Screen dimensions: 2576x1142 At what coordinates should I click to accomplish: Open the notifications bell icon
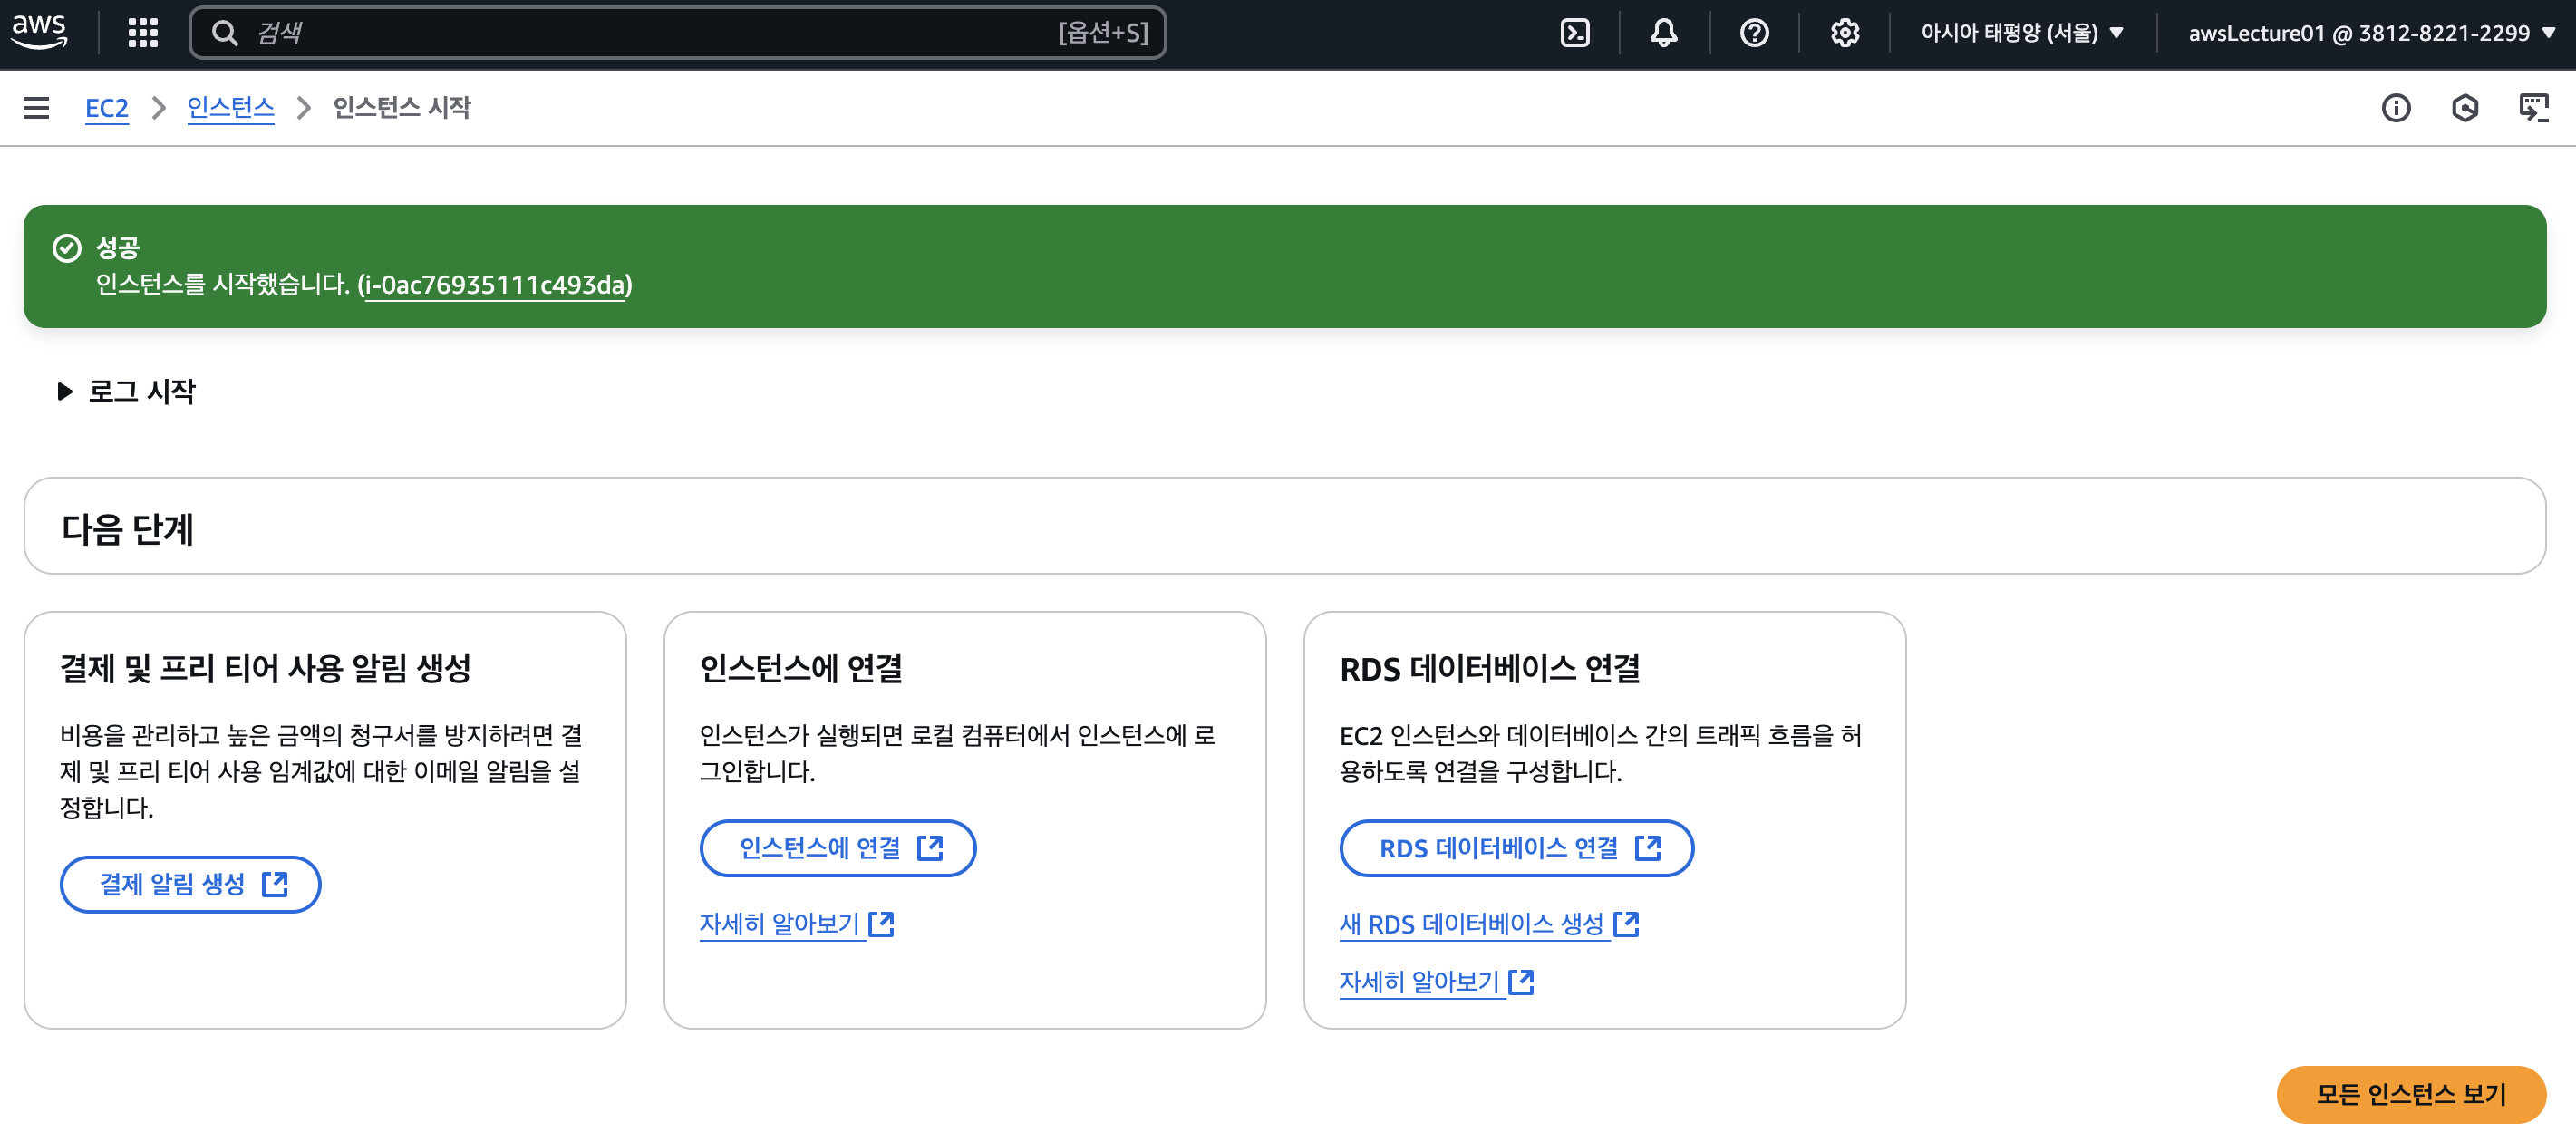(1664, 33)
